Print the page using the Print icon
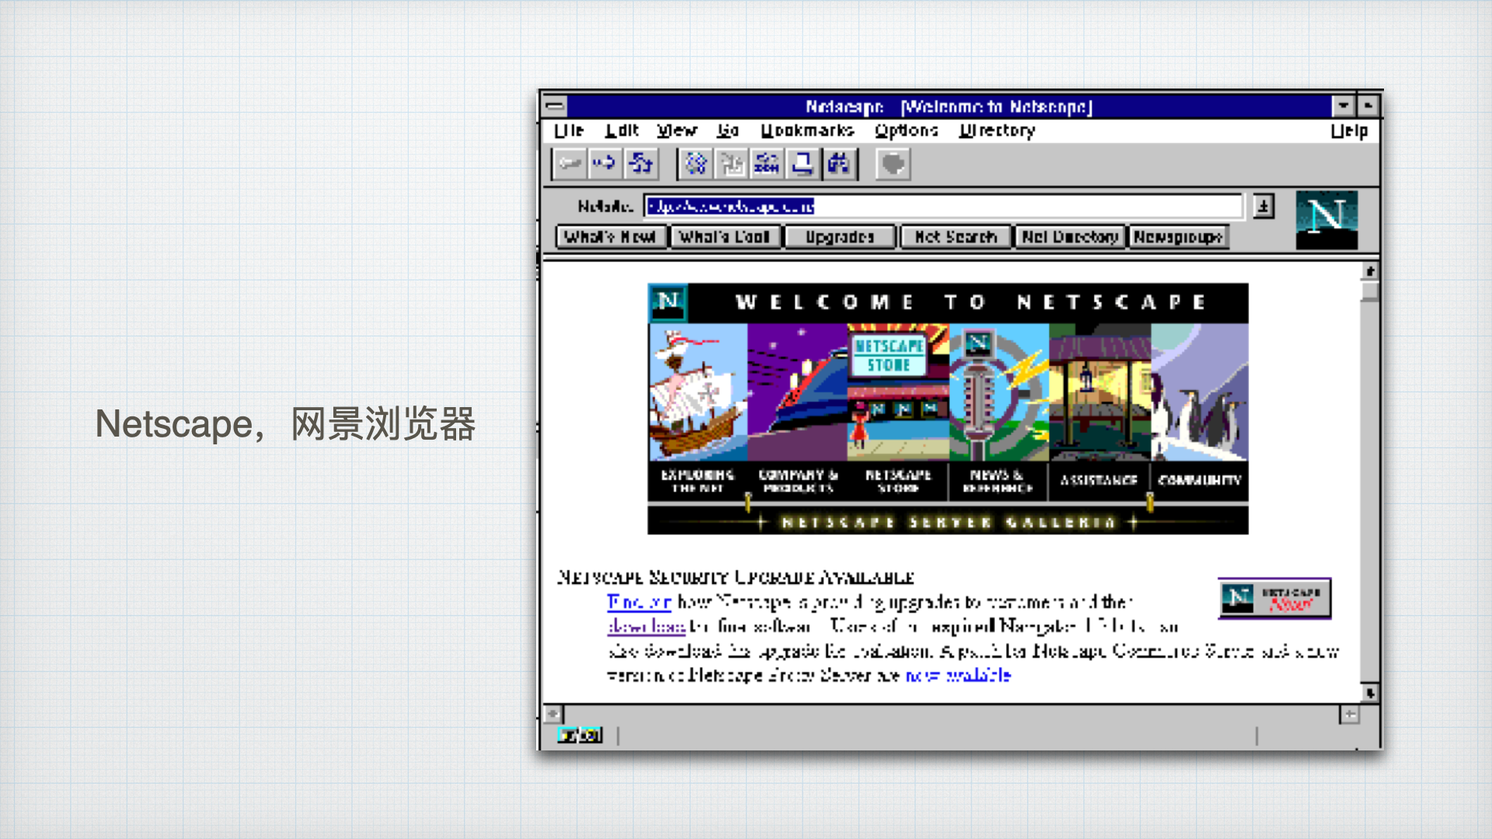1492x839 pixels. tap(803, 164)
